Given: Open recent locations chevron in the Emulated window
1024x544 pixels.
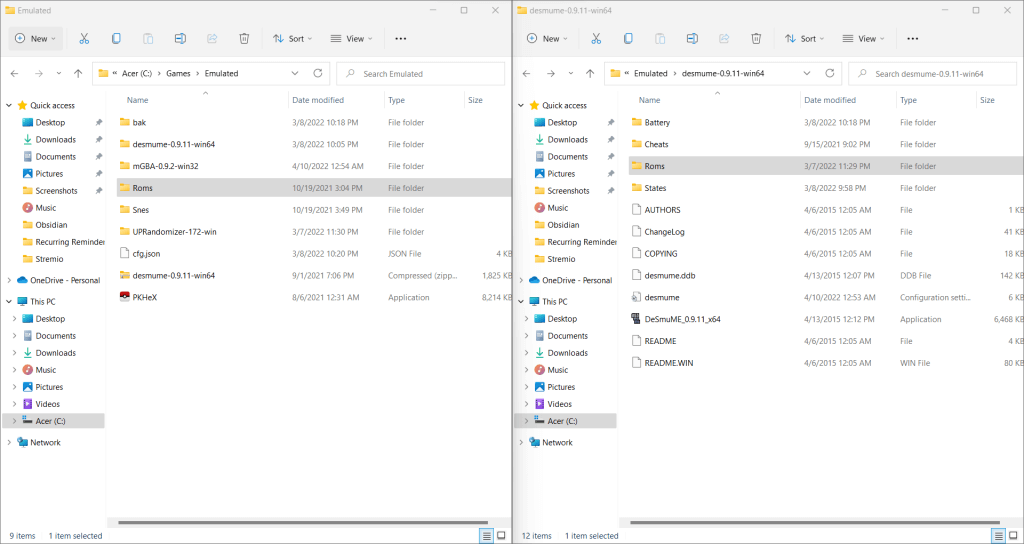Looking at the screenshot, I should [x=59, y=74].
